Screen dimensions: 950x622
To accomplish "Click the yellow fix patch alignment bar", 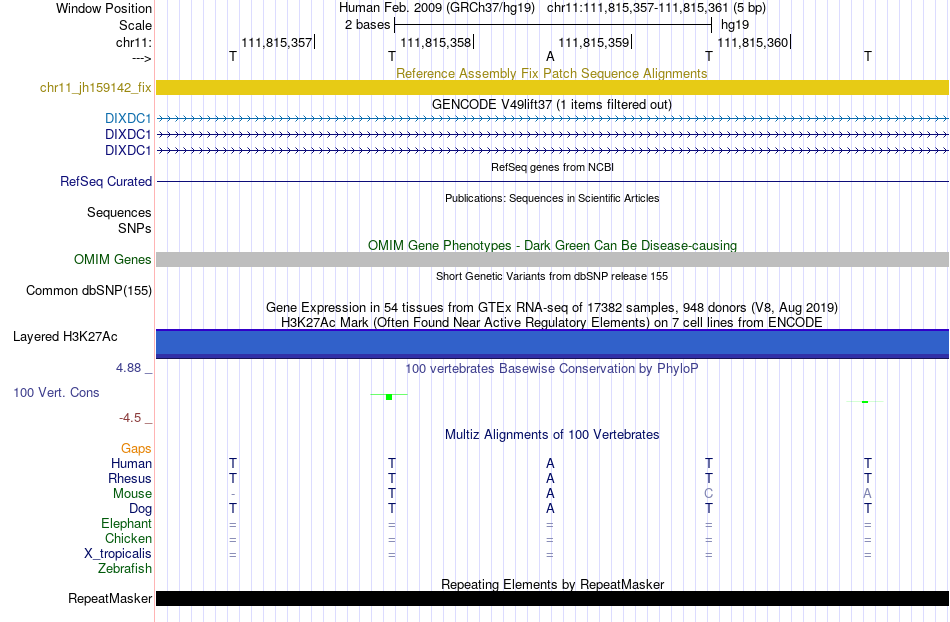I will pyautogui.click(x=552, y=88).
